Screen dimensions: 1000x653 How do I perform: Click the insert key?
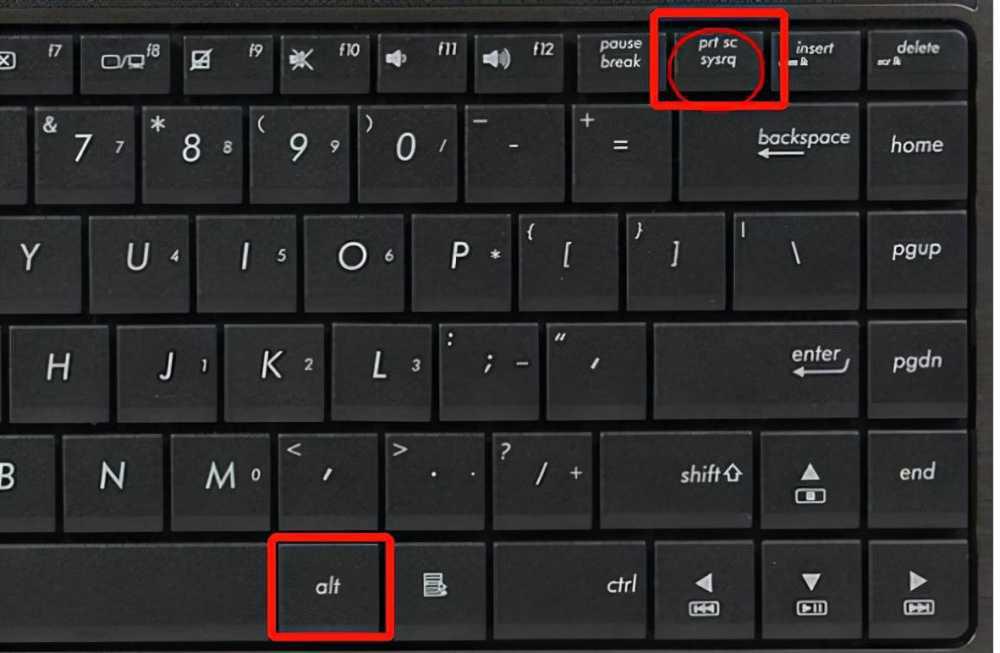click(814, 59)
